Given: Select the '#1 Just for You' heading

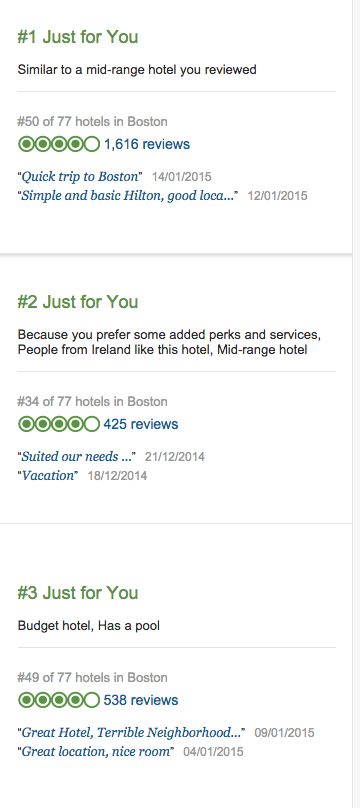Looking at the screenshot, I should pos(78,37).
